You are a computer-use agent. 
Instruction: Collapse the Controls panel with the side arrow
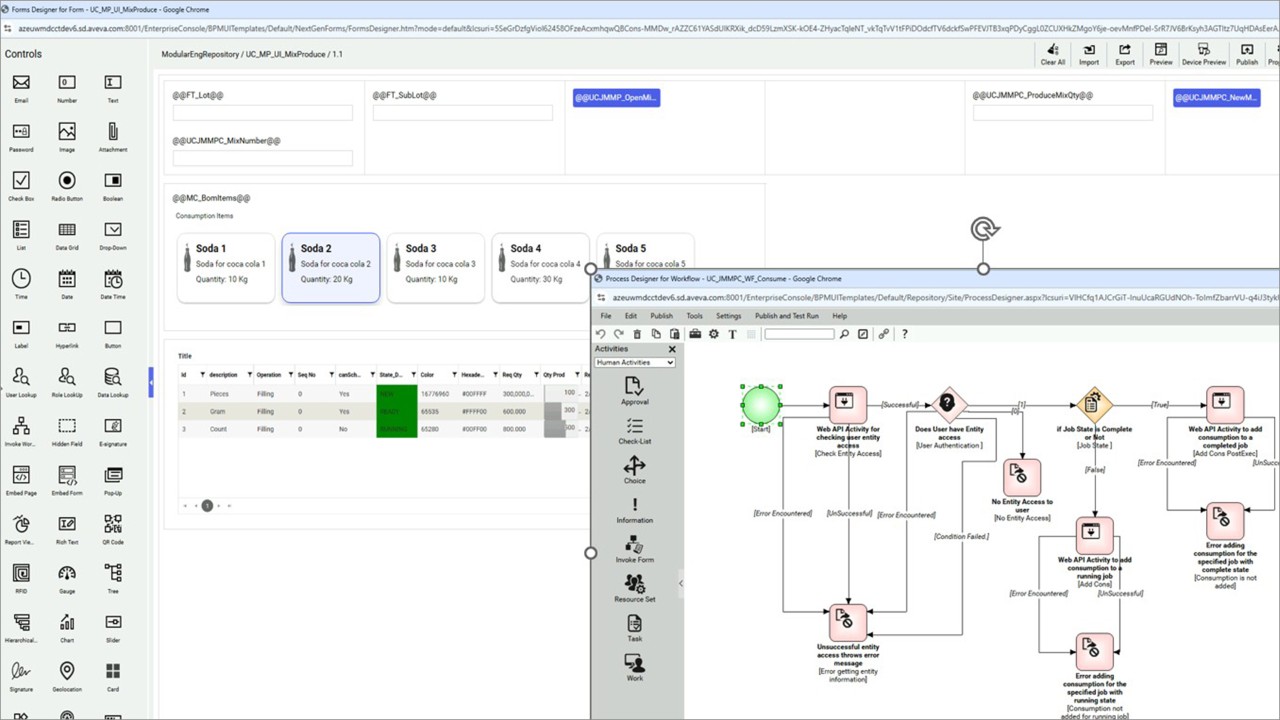(x=151, y=381)
